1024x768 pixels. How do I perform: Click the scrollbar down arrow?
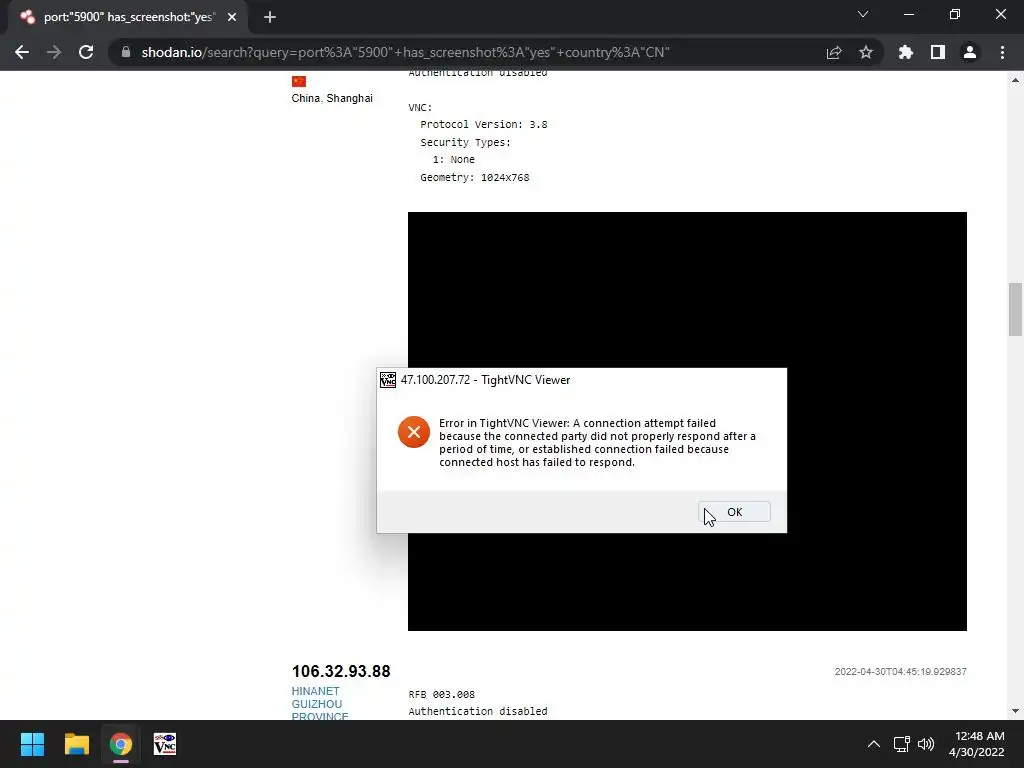(1015, 711)
